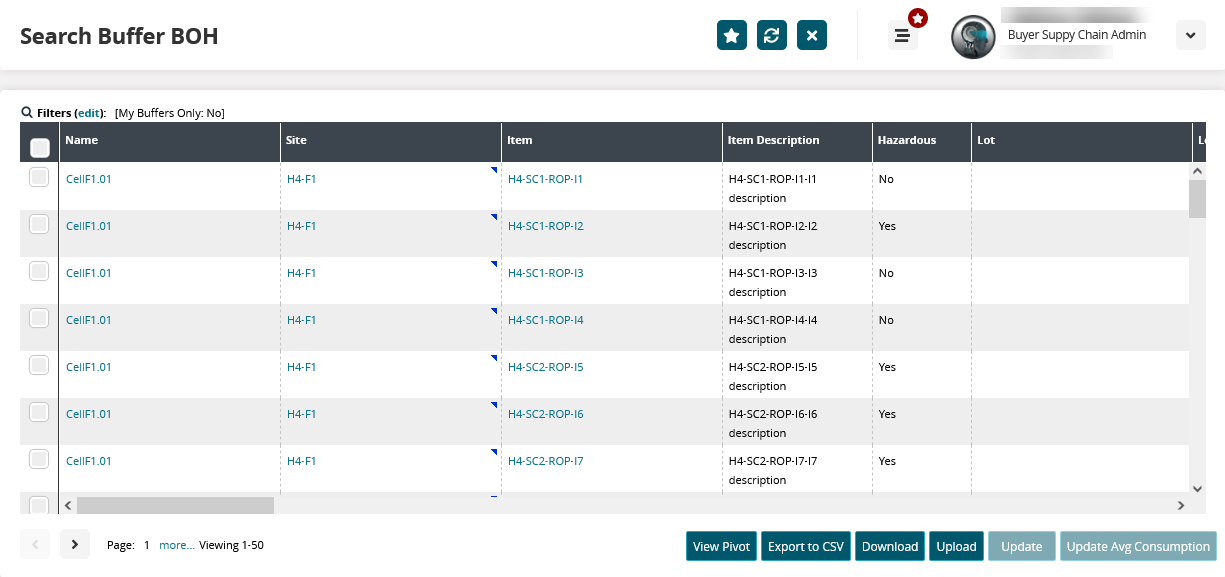Sort by the Hazardous column header
Viewport: 1225px width, 577px height.
(x=906, y=140)
